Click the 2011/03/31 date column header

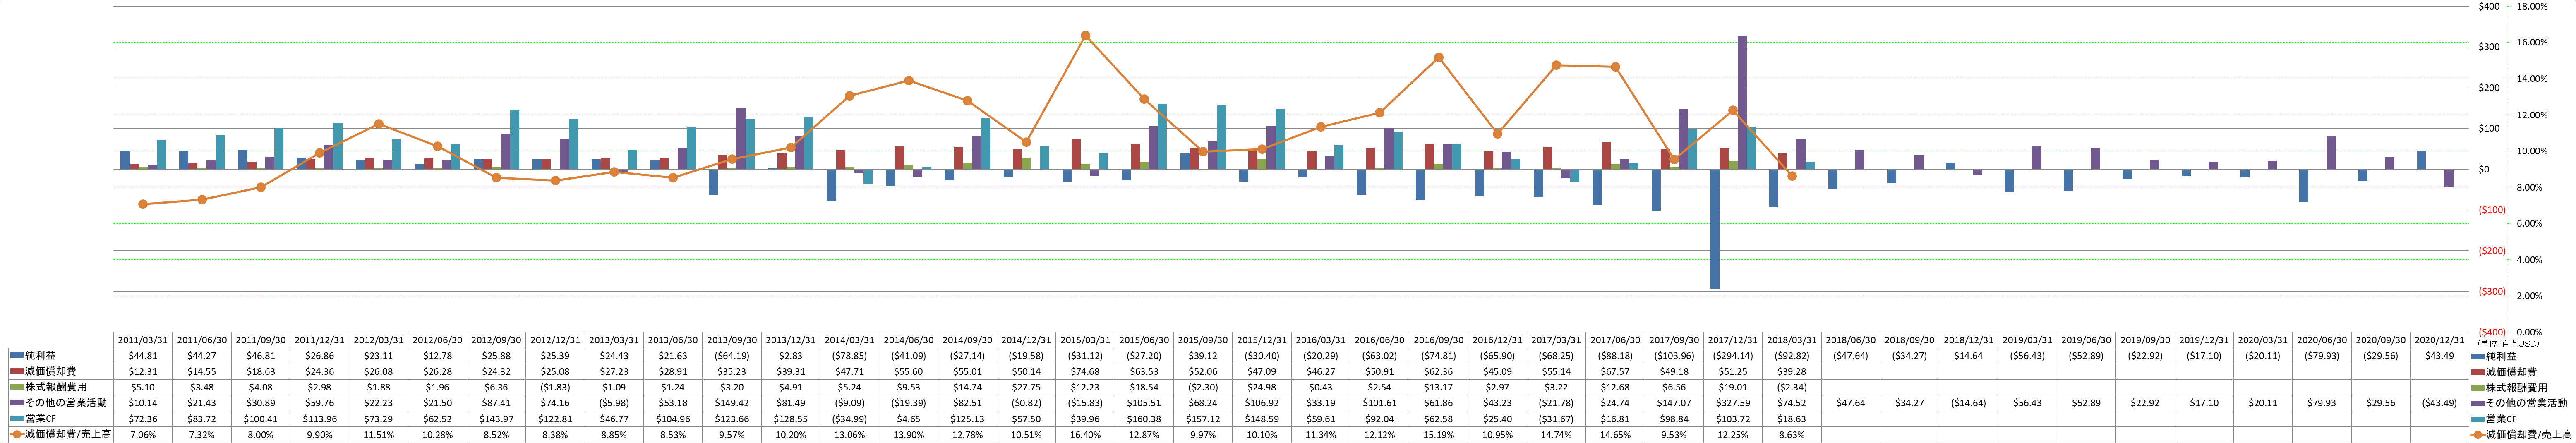(143, 340)
